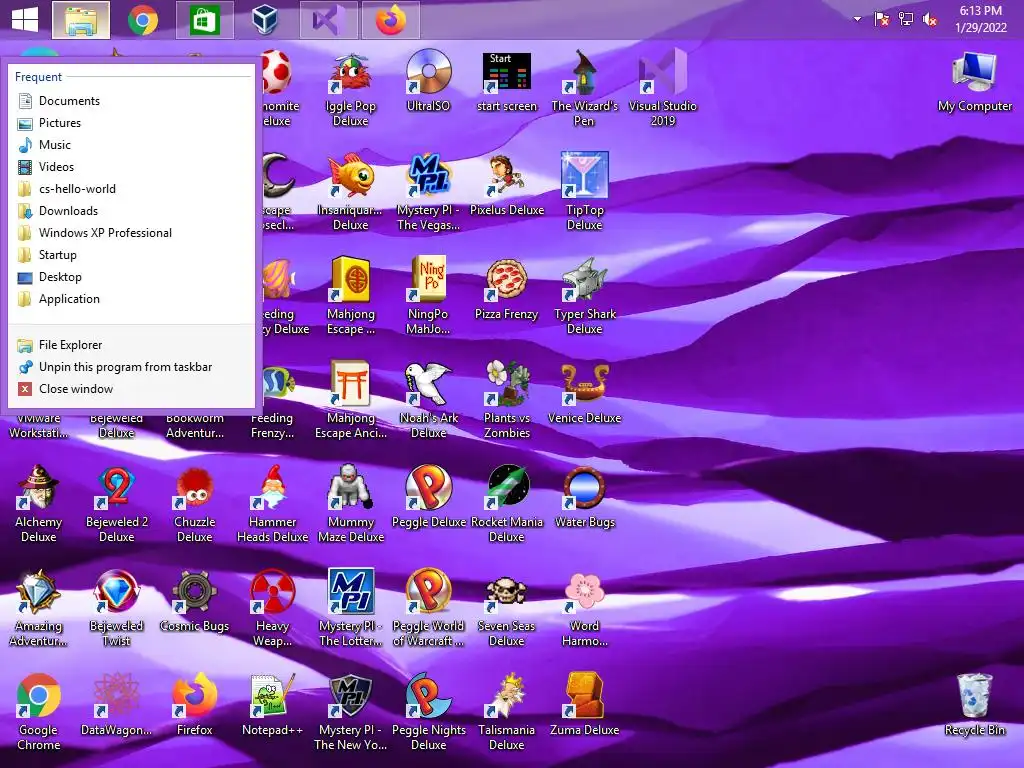Open the Store taskbar icon
The image size is (1024, 768).
(x=205, y=20)
